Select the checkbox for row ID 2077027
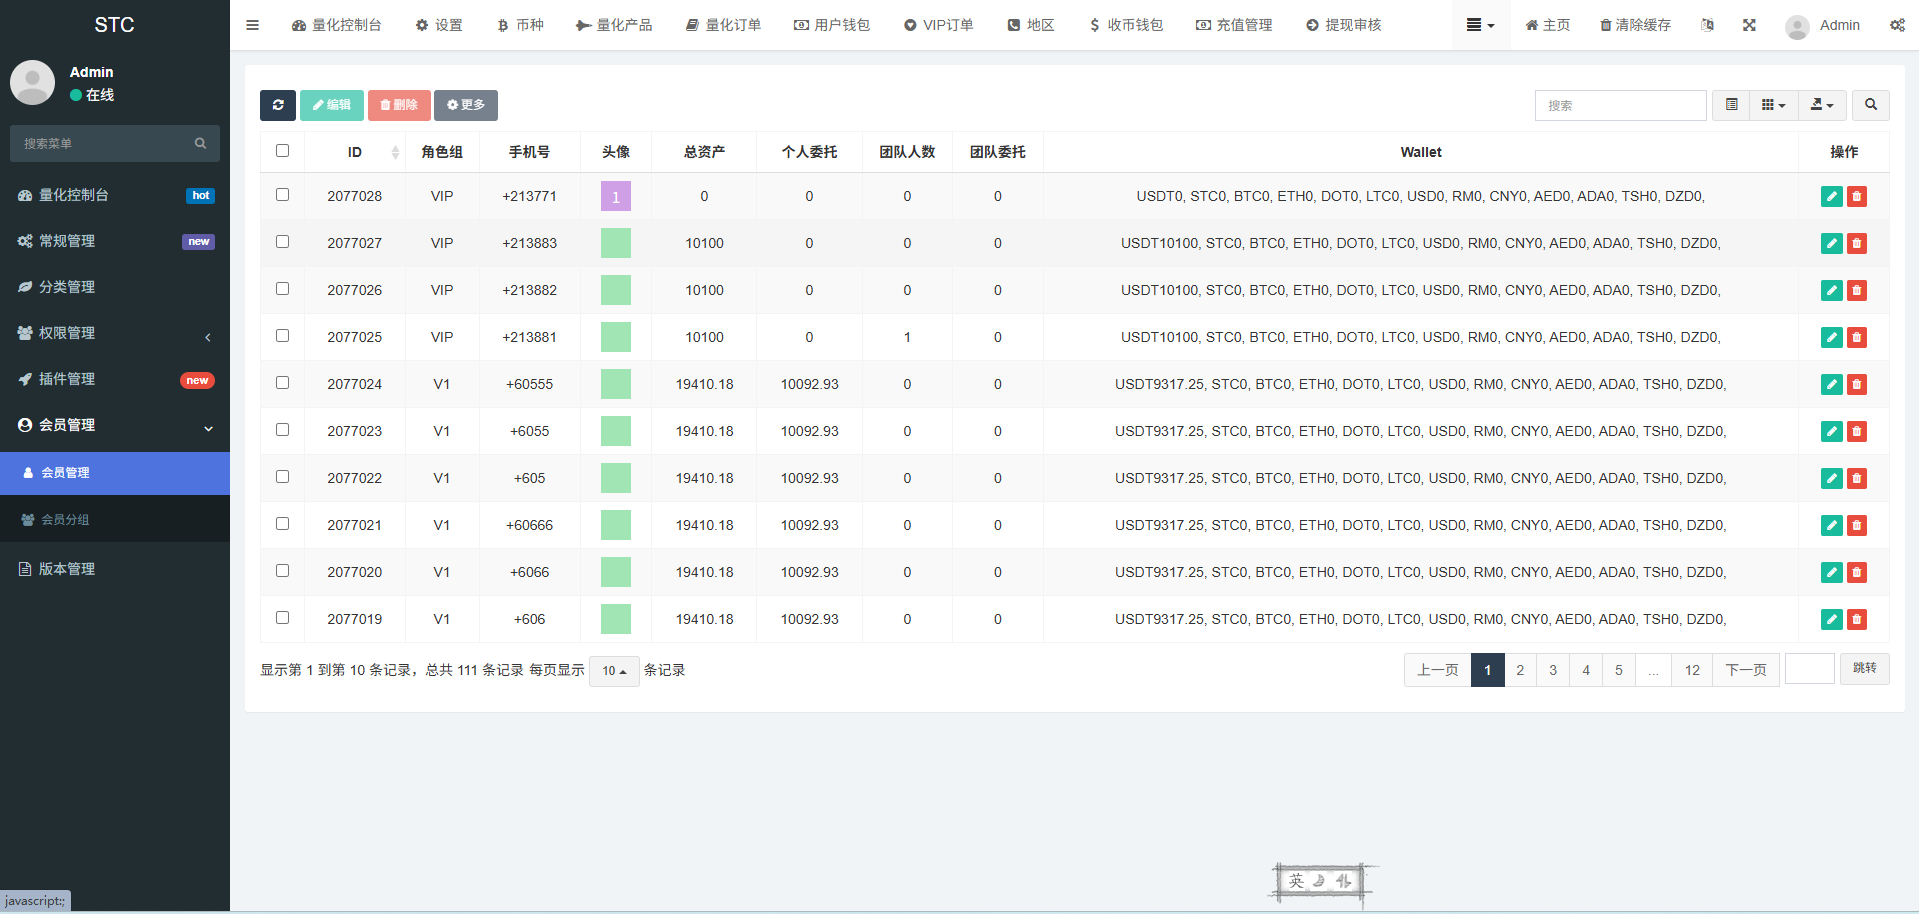The image size is (1919, 914). pos(282,242)
